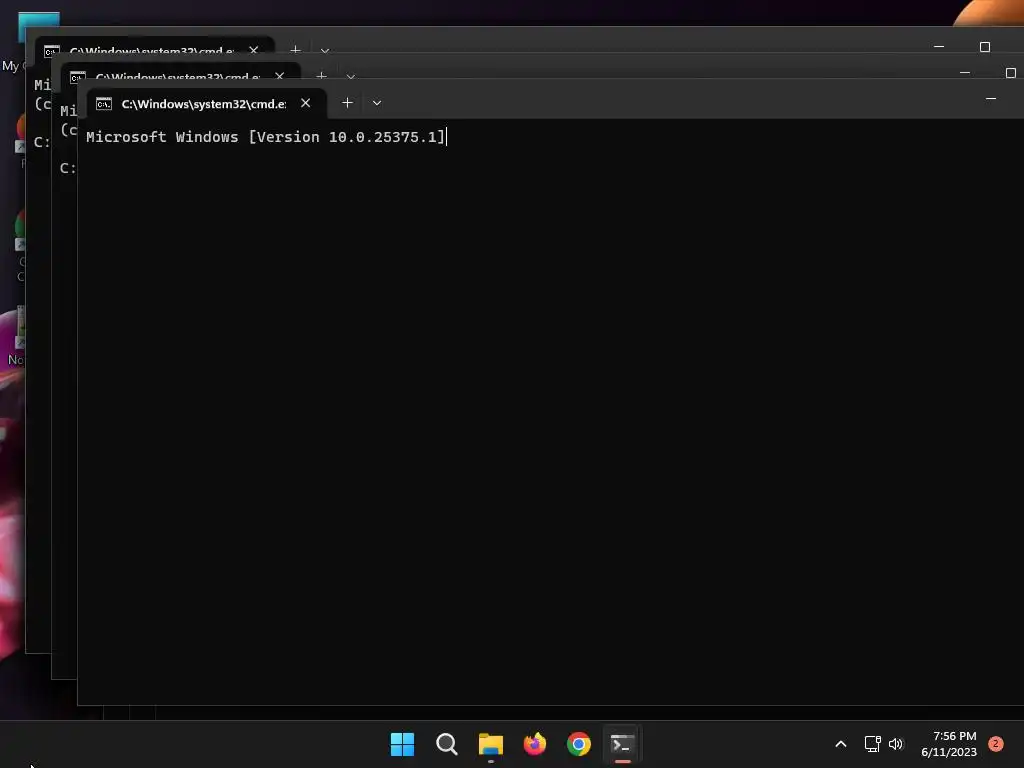This screenshot has height=768, width=1024.
Task: Minimize the middle terminal window
Action: click(x=965, y=72)
